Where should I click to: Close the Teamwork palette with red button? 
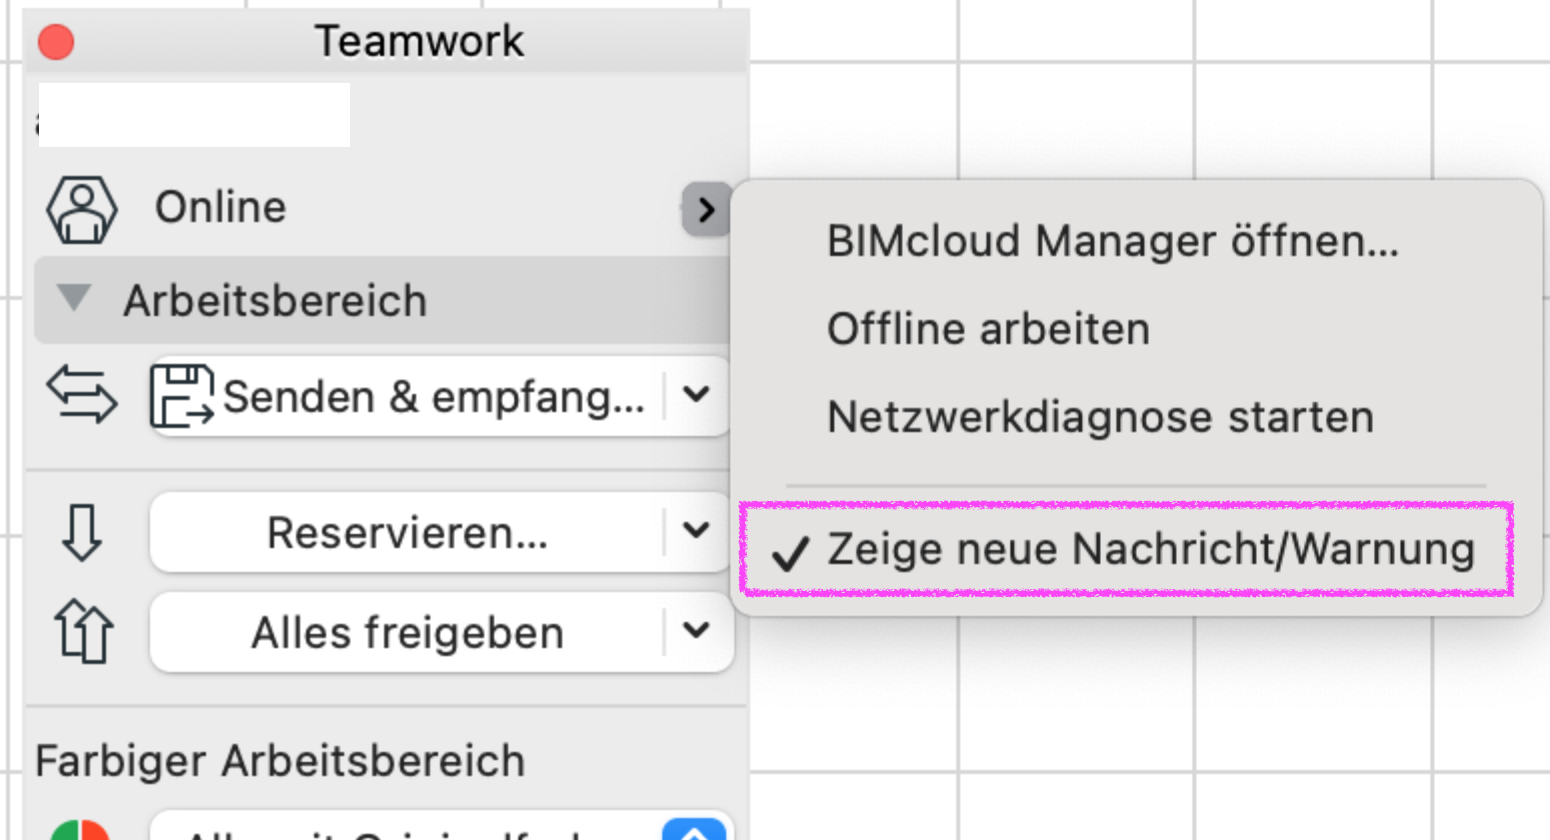click(56, 42)
